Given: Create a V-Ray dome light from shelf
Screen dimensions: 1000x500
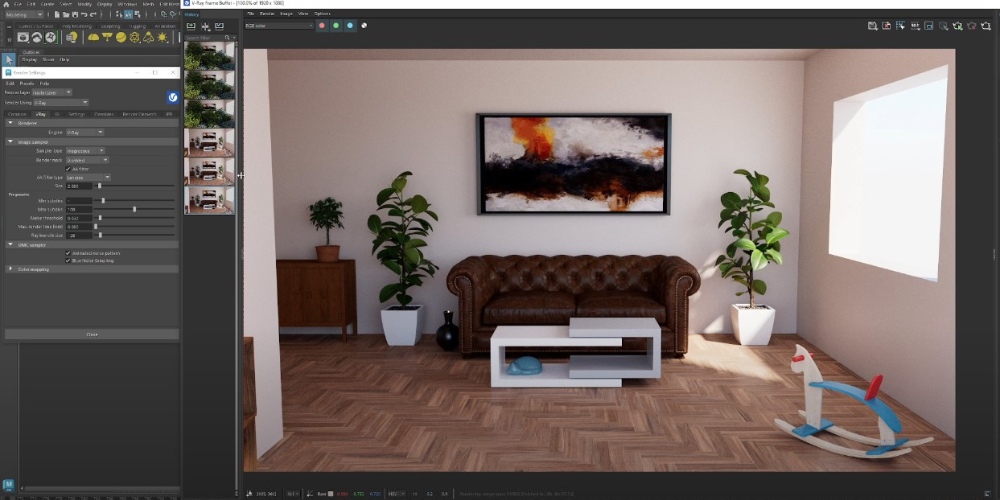Looking at the screenshot, I should click(93, 38).
